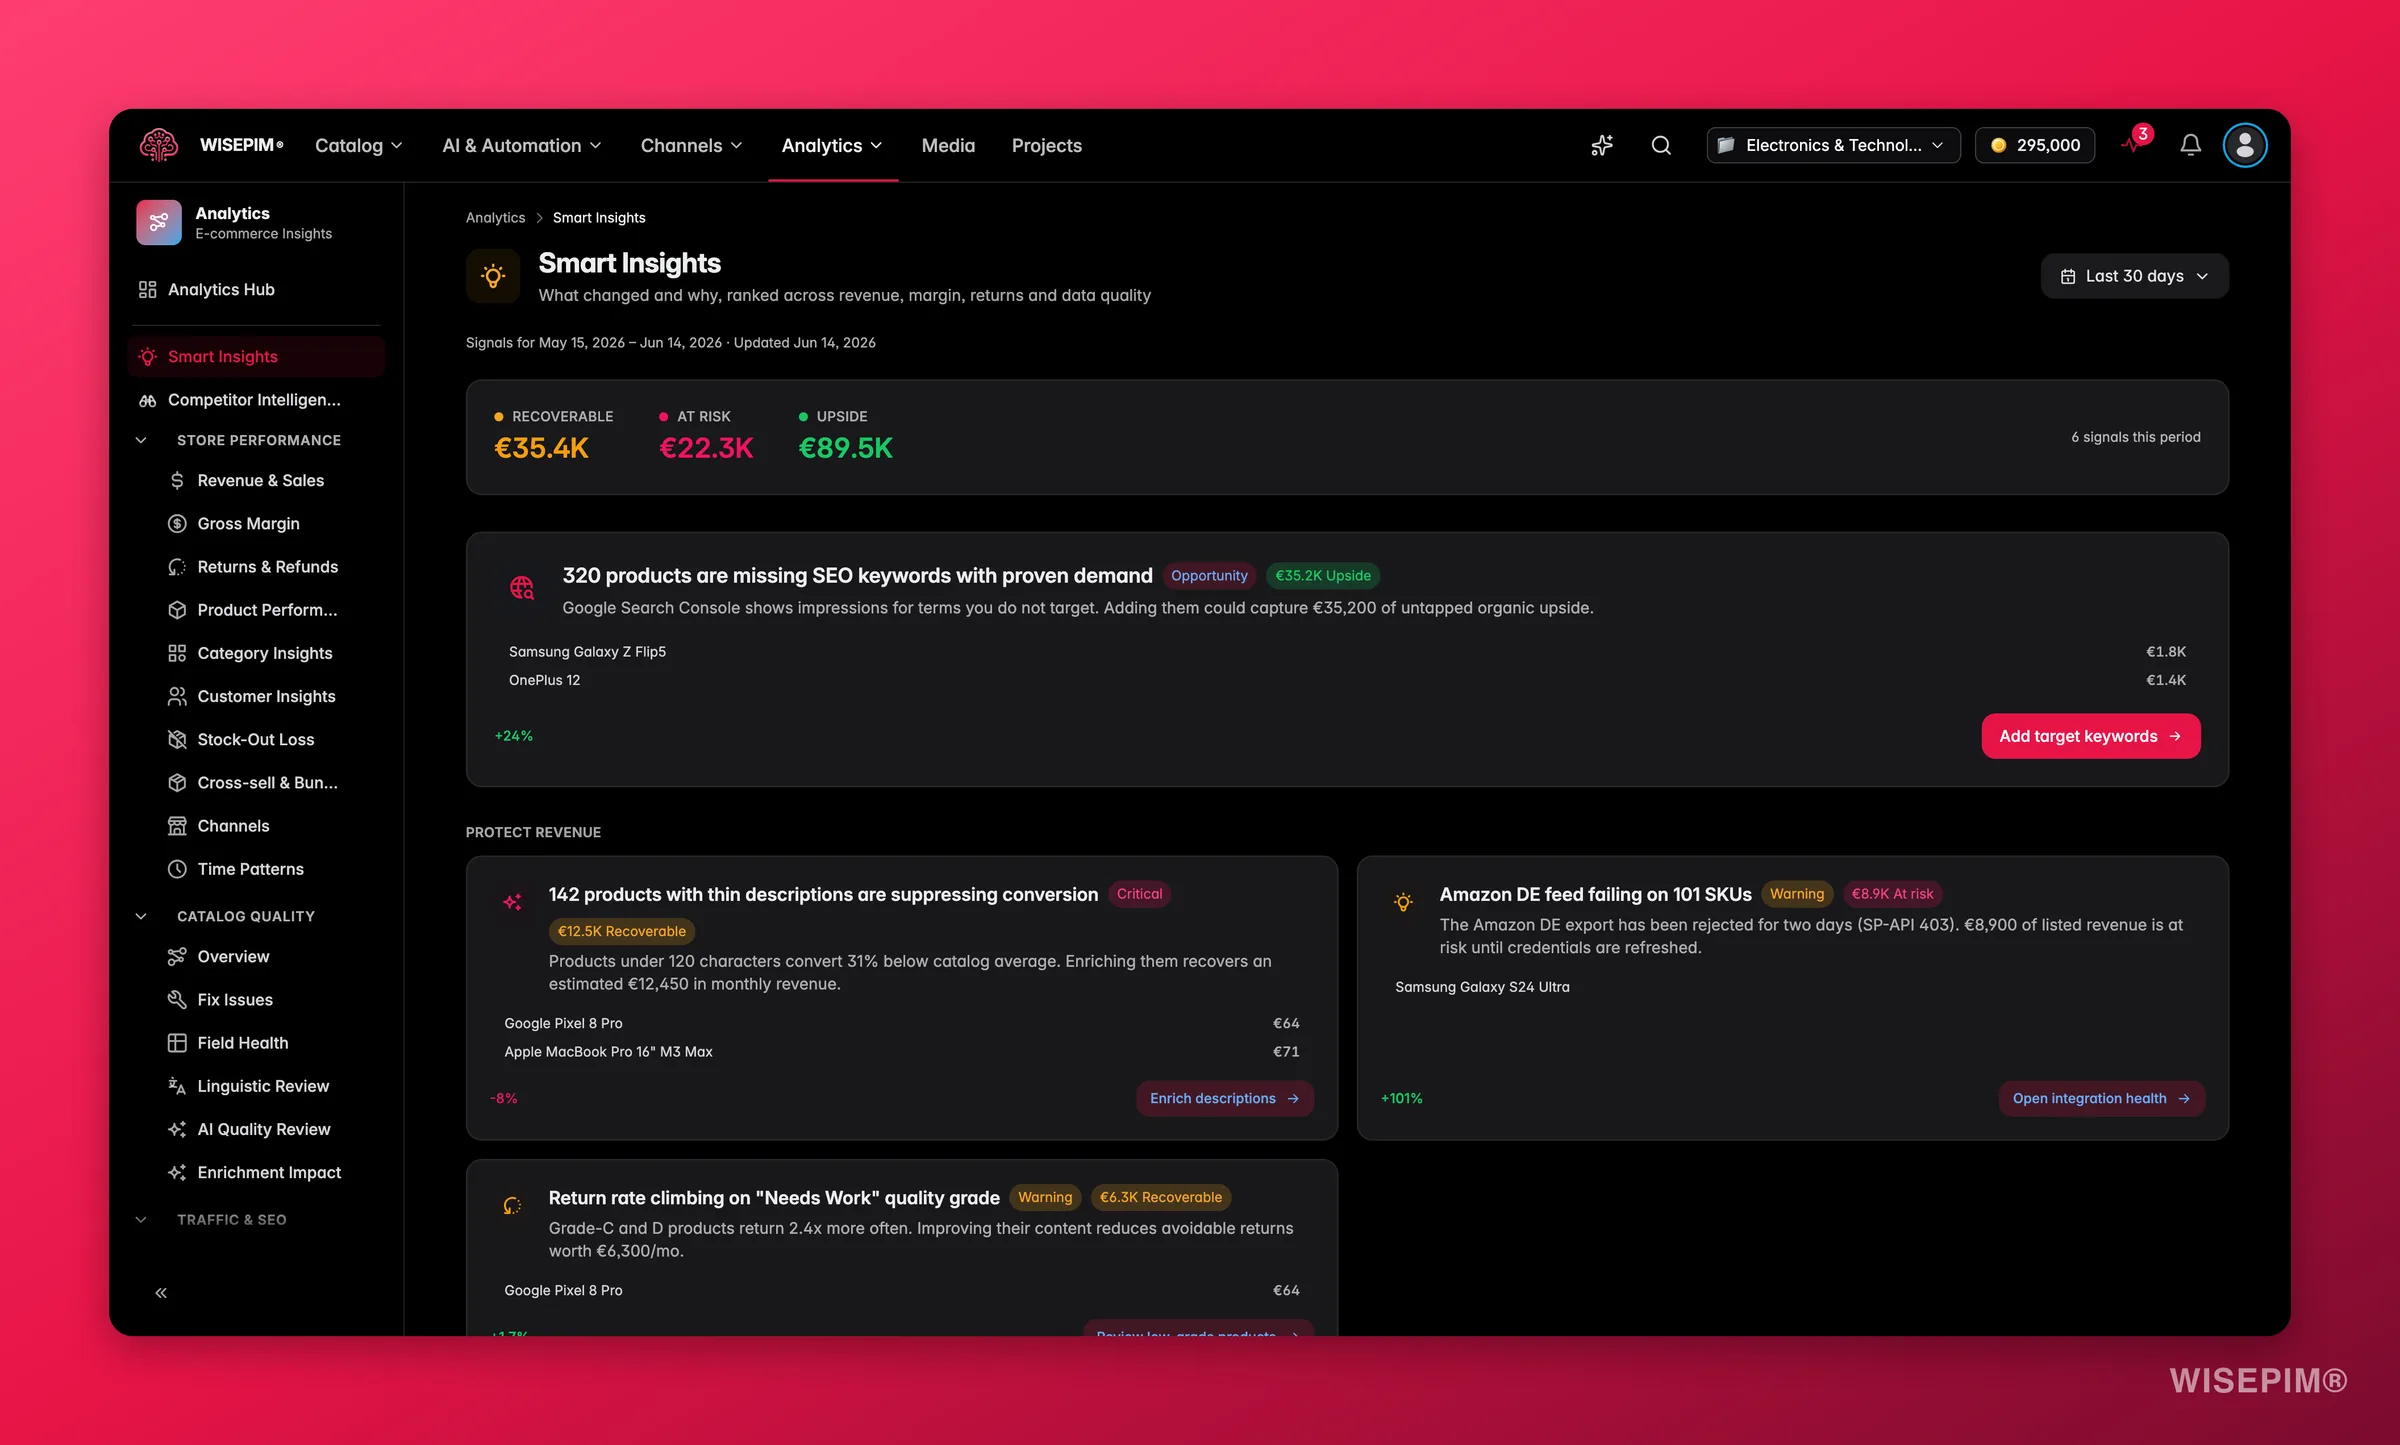Click the Samsung Galaxy Z Flip5 row
Viewport: 2400px width, 1445px height.
pyautogui.click(x=1347, y=652)
